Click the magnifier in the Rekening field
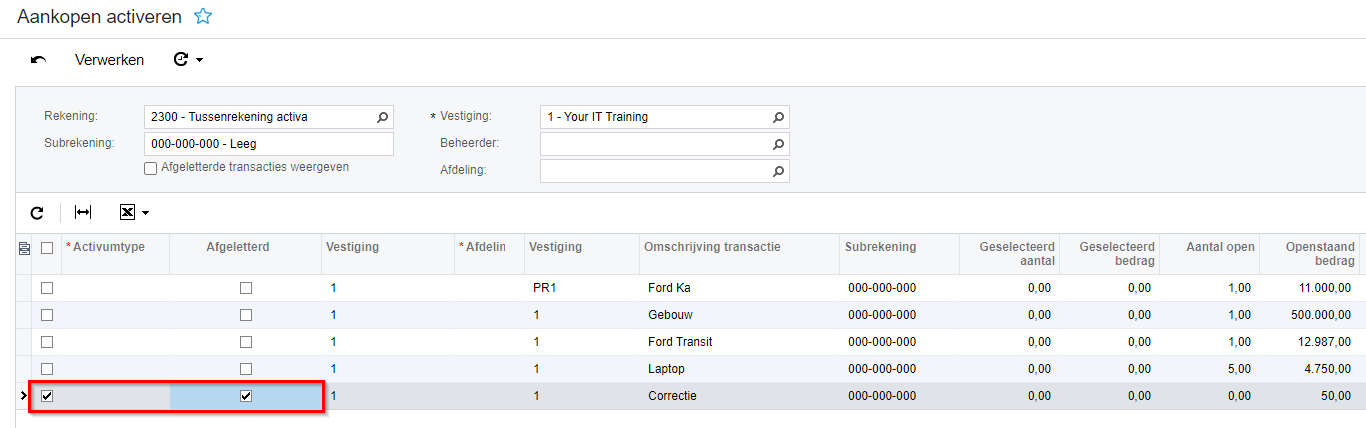 382,117
